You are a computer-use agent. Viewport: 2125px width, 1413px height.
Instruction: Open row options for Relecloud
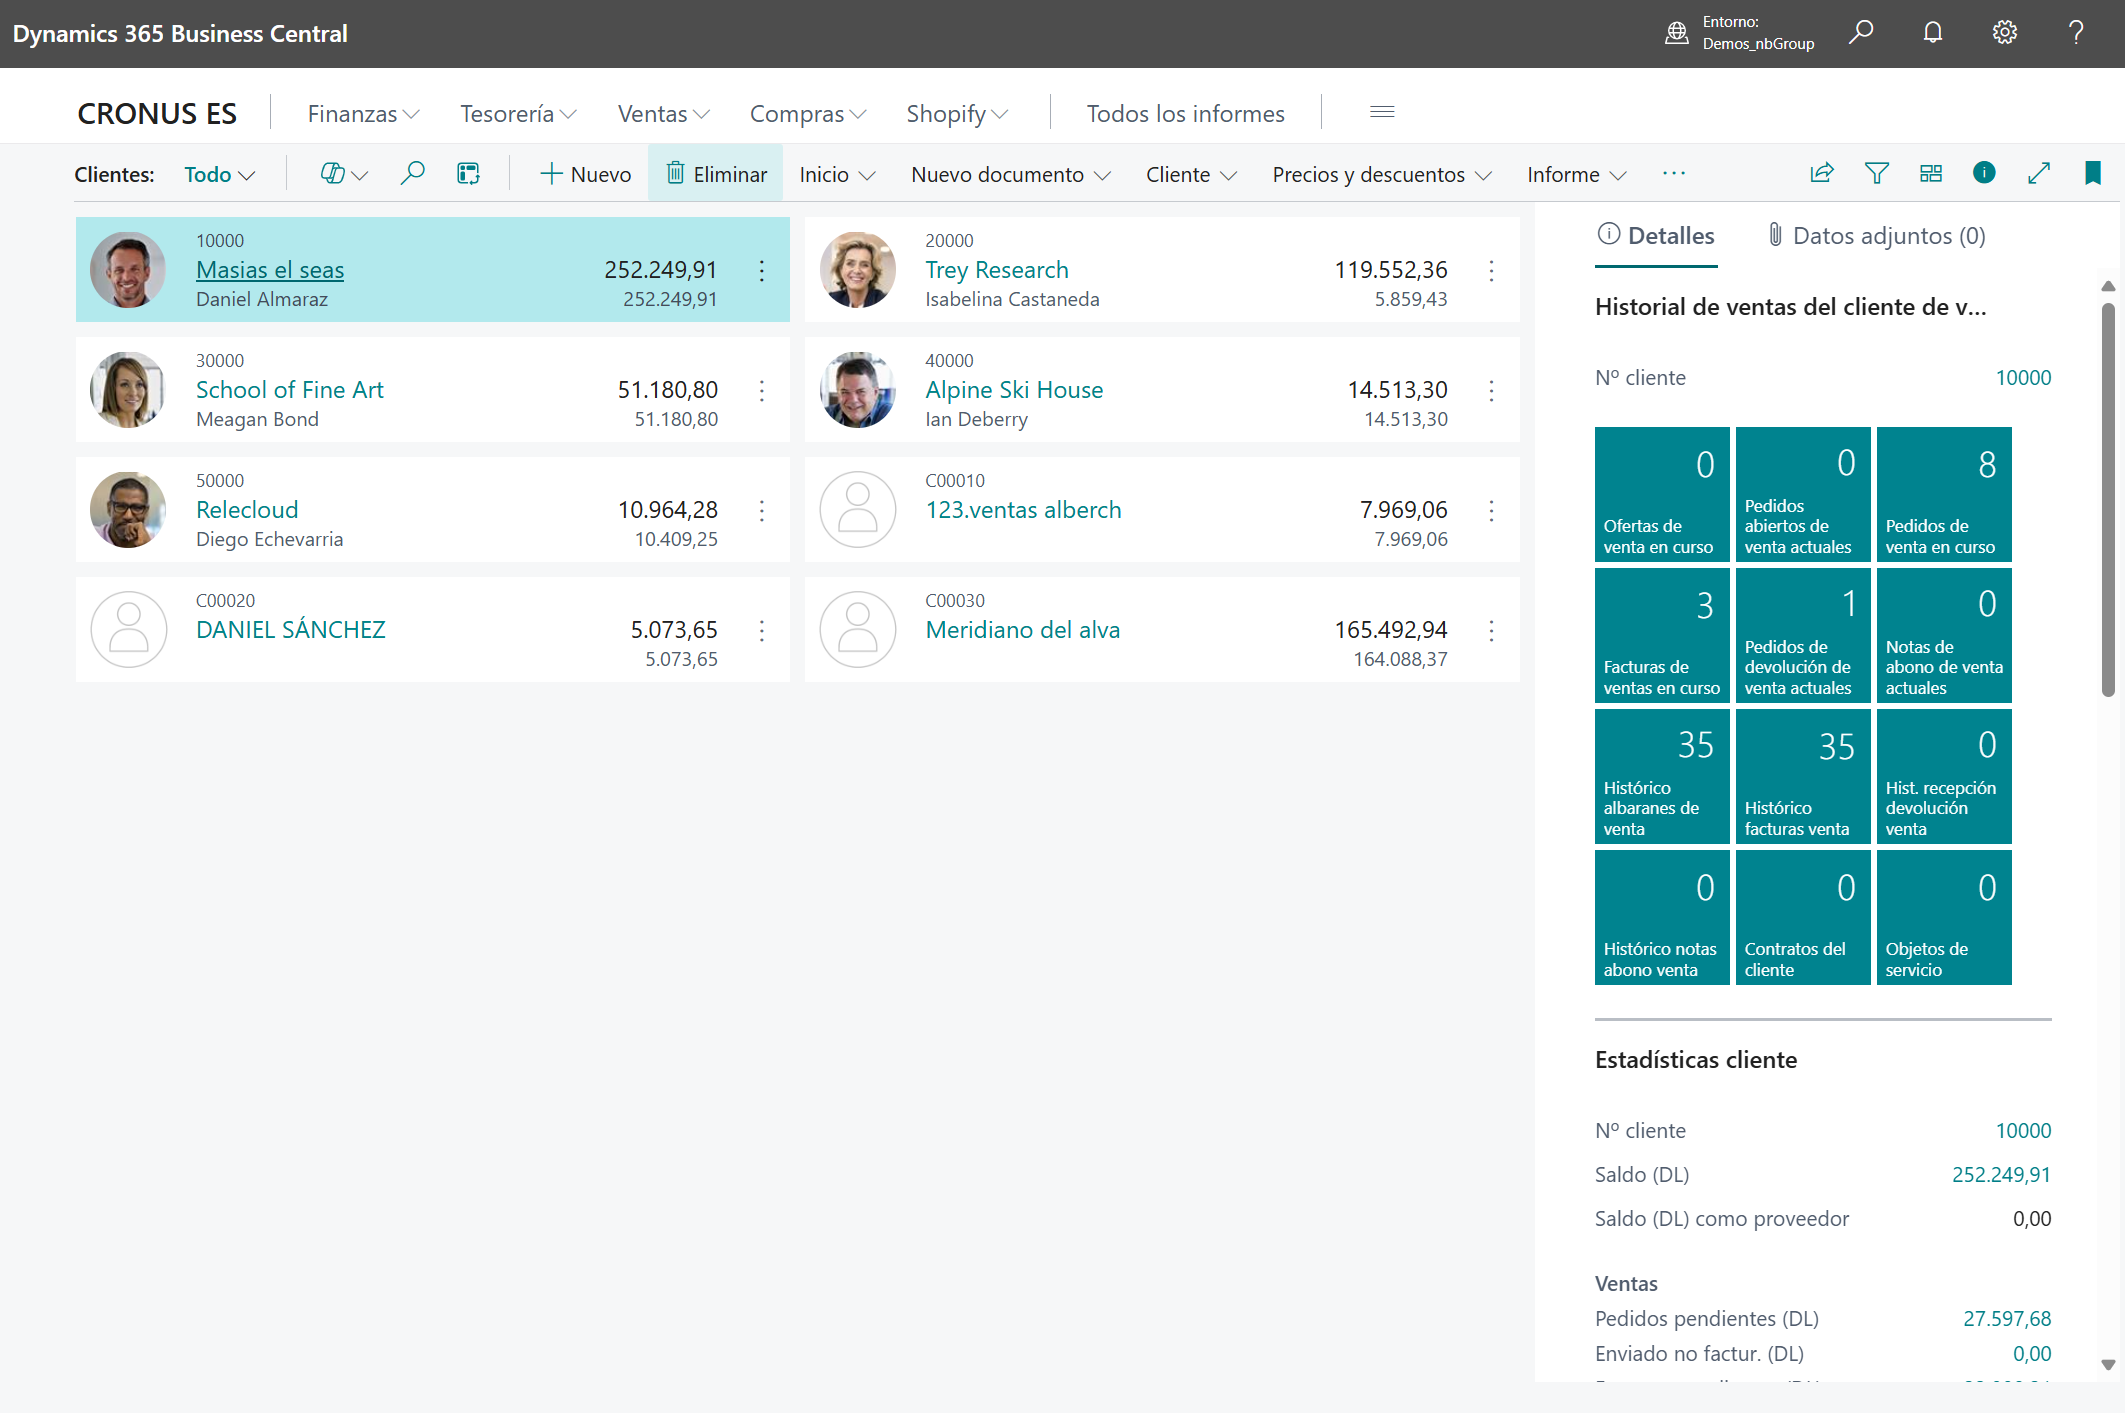tap(762, 510)
